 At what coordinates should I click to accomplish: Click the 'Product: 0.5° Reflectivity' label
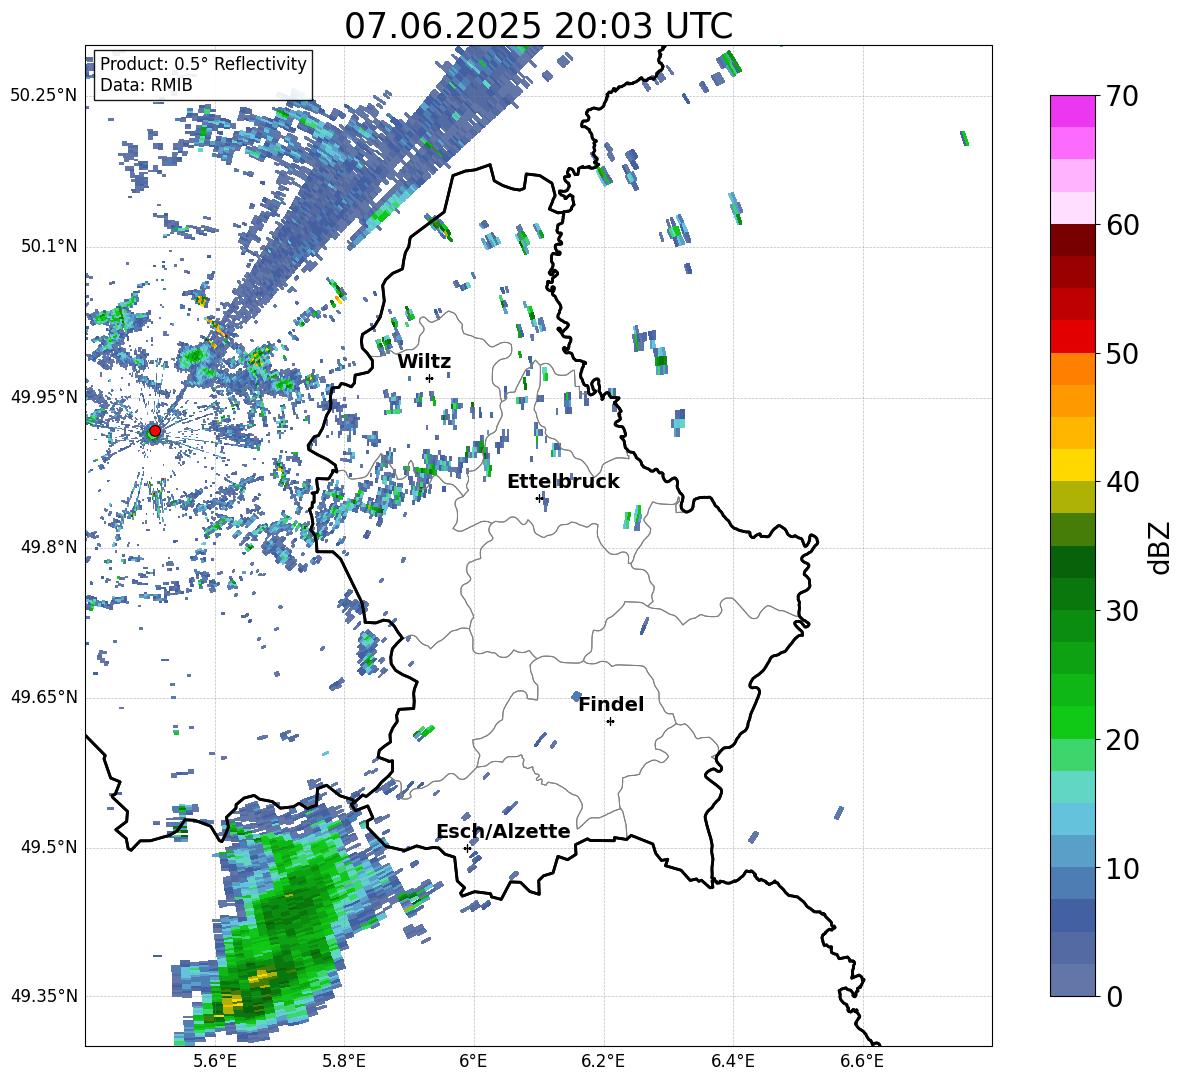pos(203,64)
